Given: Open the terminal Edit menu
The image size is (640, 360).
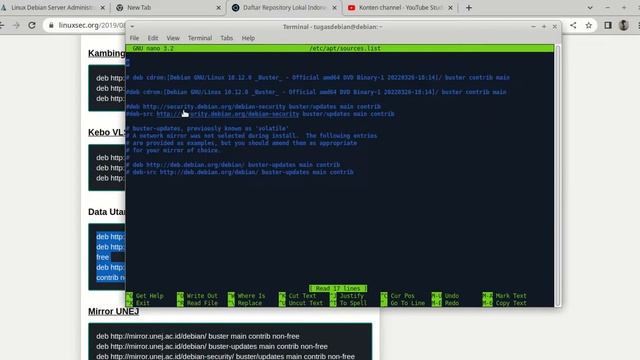Looking at the screenshot, I should (153, 38).
